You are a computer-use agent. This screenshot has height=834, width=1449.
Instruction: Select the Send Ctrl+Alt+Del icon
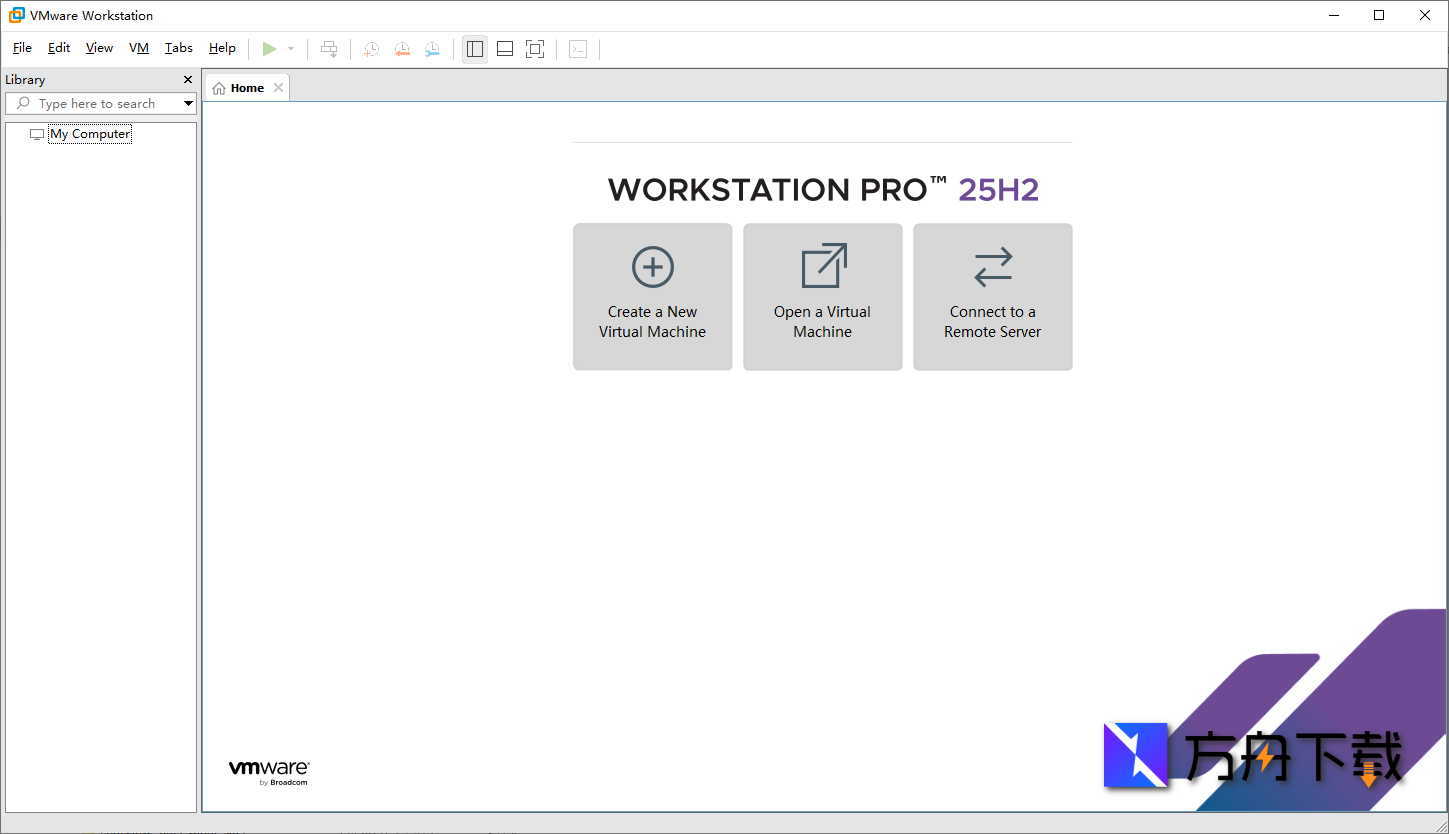[329, 48]
